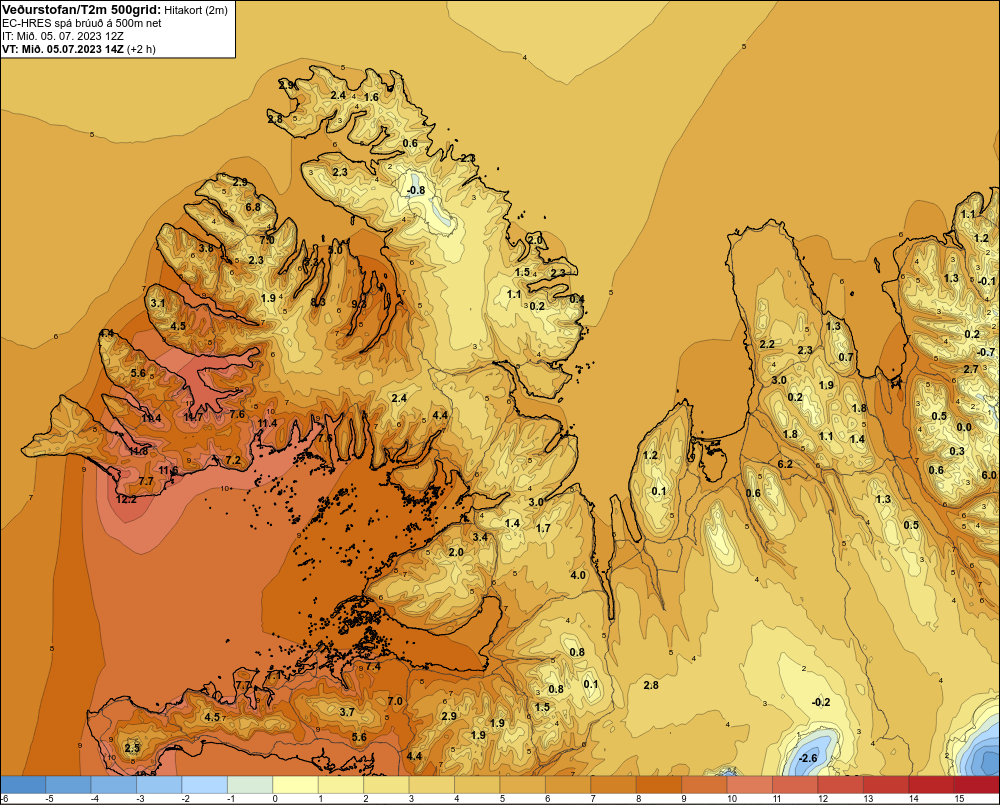Click the '12.2' temperature value
Screen dimensions: 1000x805
[x=126, y=499]
